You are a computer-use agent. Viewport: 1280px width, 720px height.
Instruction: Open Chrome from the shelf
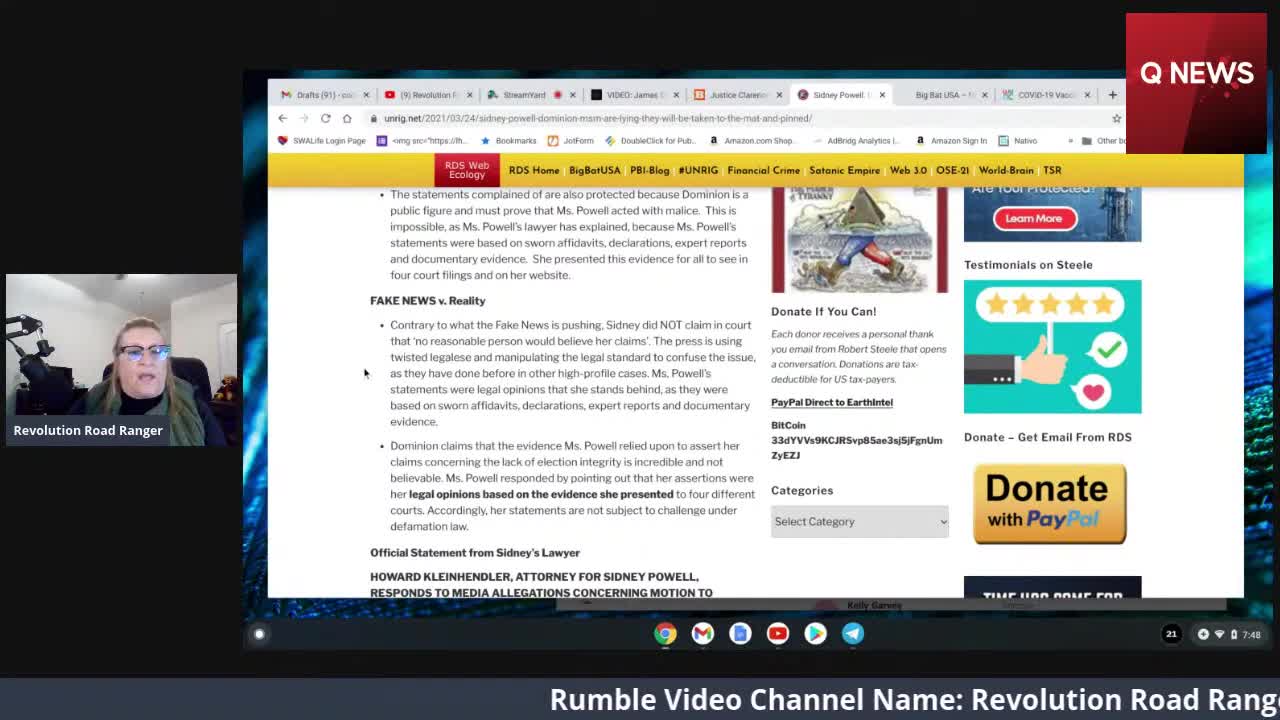[x=665, y=633]
